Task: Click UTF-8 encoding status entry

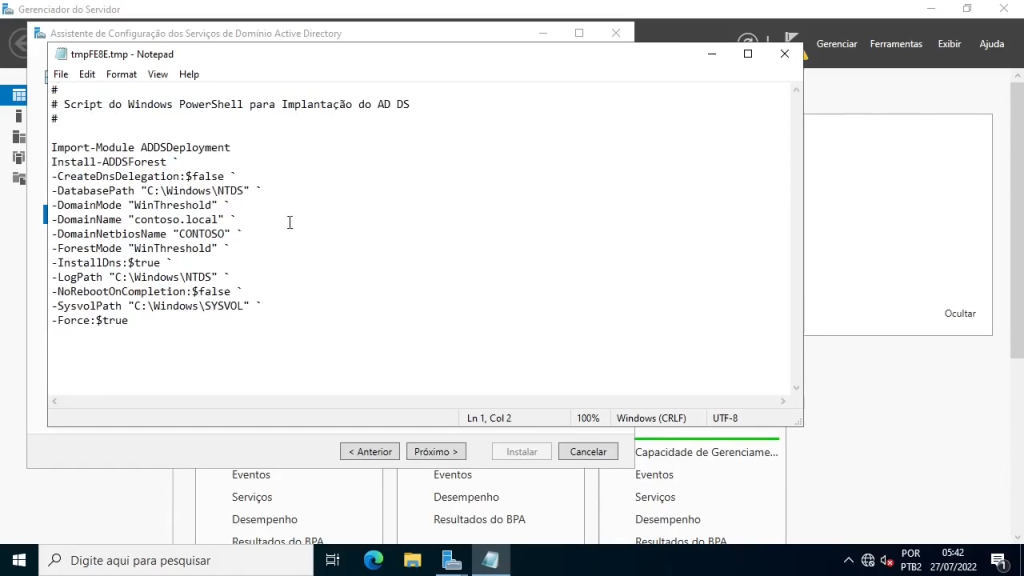Action: tap(725, 418)
